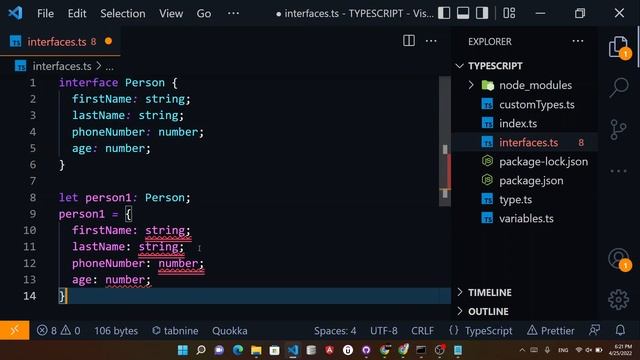Image resolution: width=640 pixels, height=360 pixels.
Task: Open notifications bell in status bar
Action: (620, 330)
